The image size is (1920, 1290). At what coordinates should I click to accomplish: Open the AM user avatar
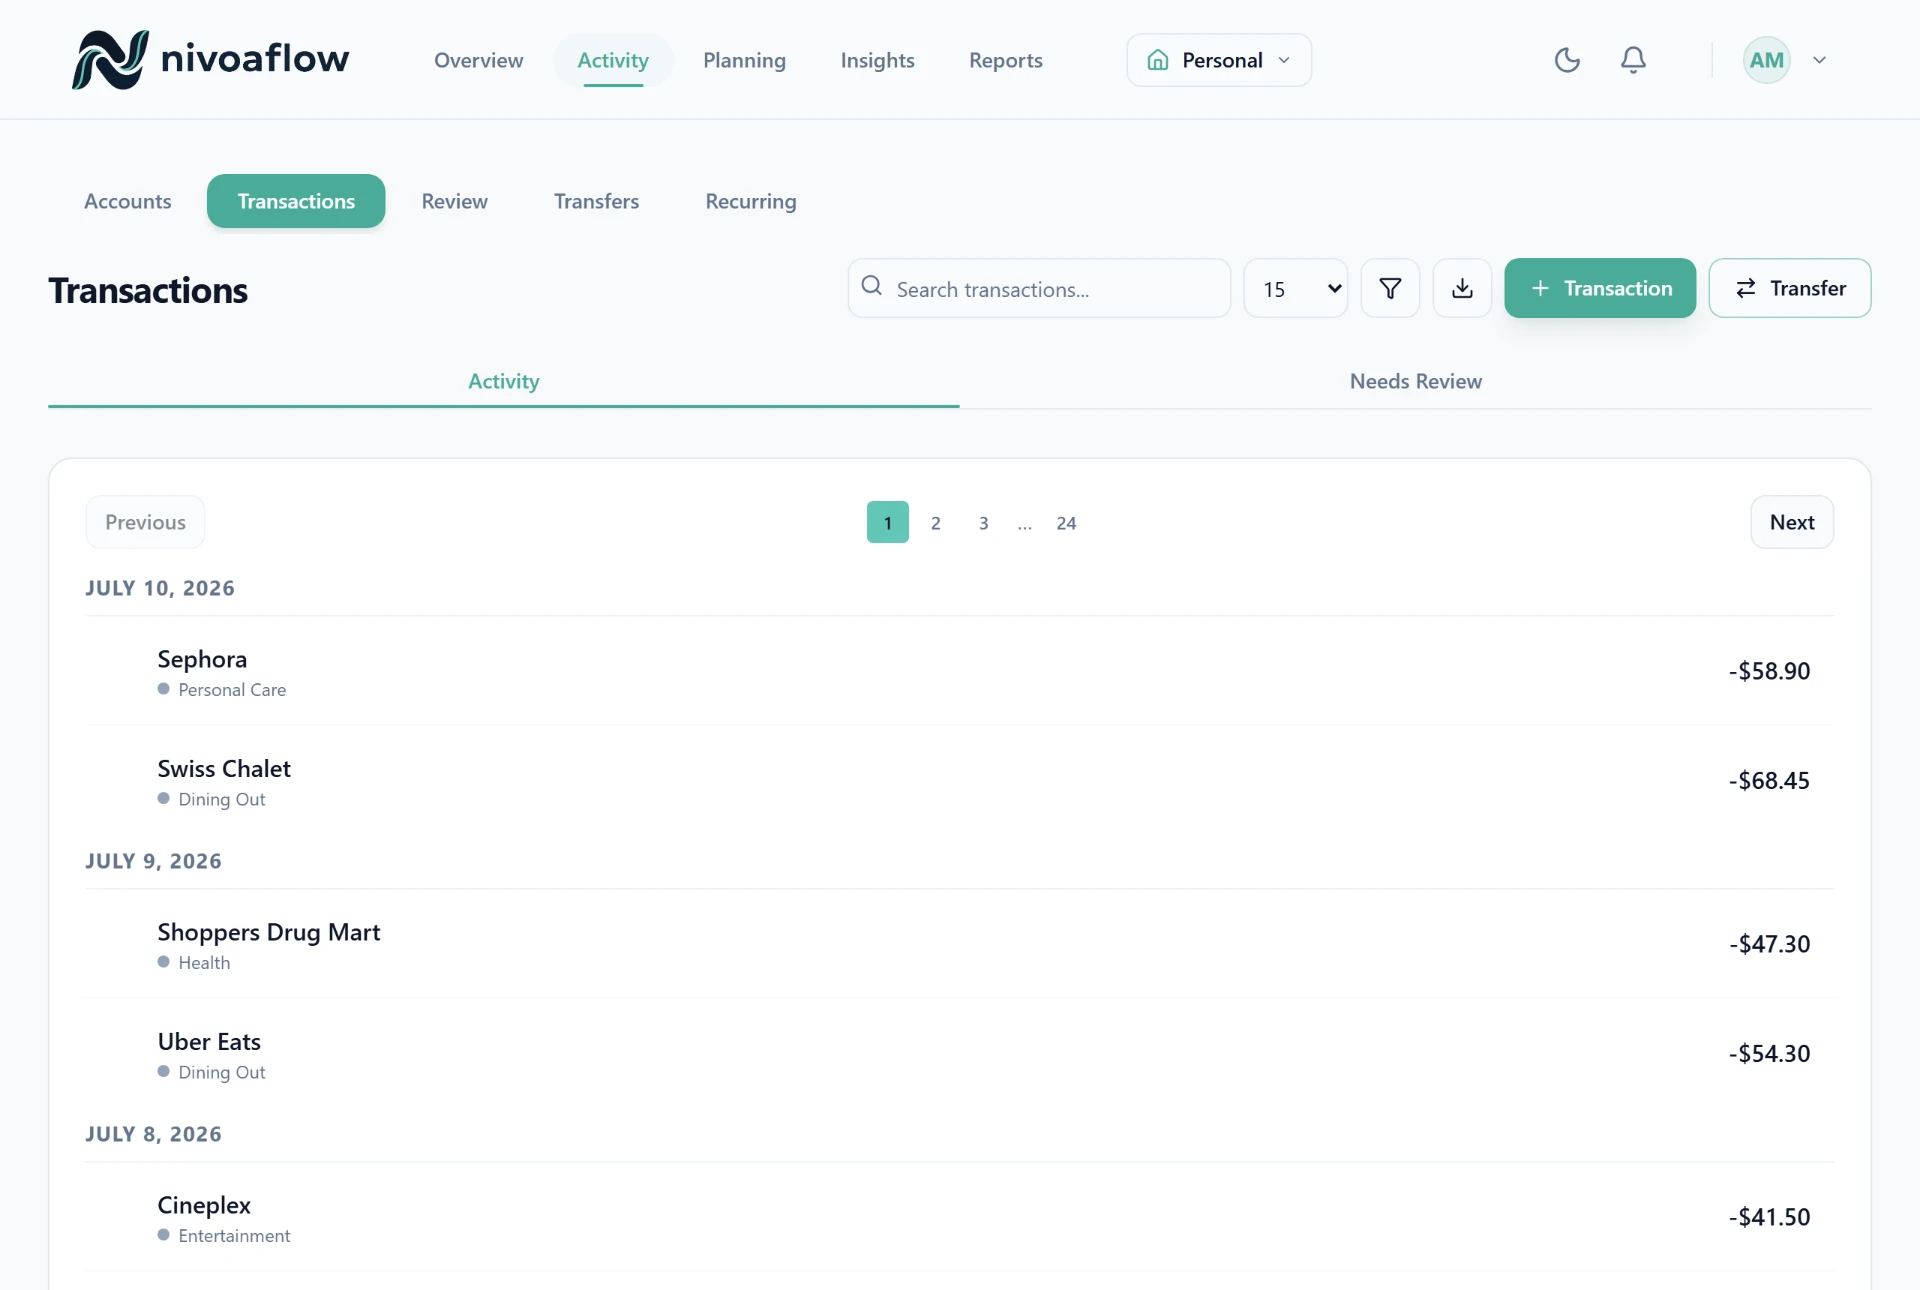coord(1766,60)
